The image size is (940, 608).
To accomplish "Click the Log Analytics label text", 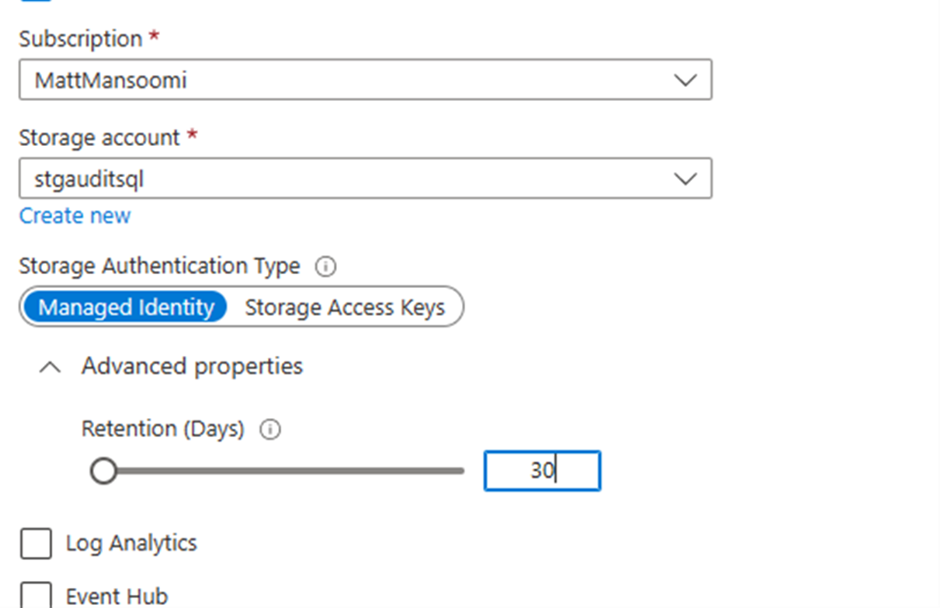I will [x=131, y=544].
